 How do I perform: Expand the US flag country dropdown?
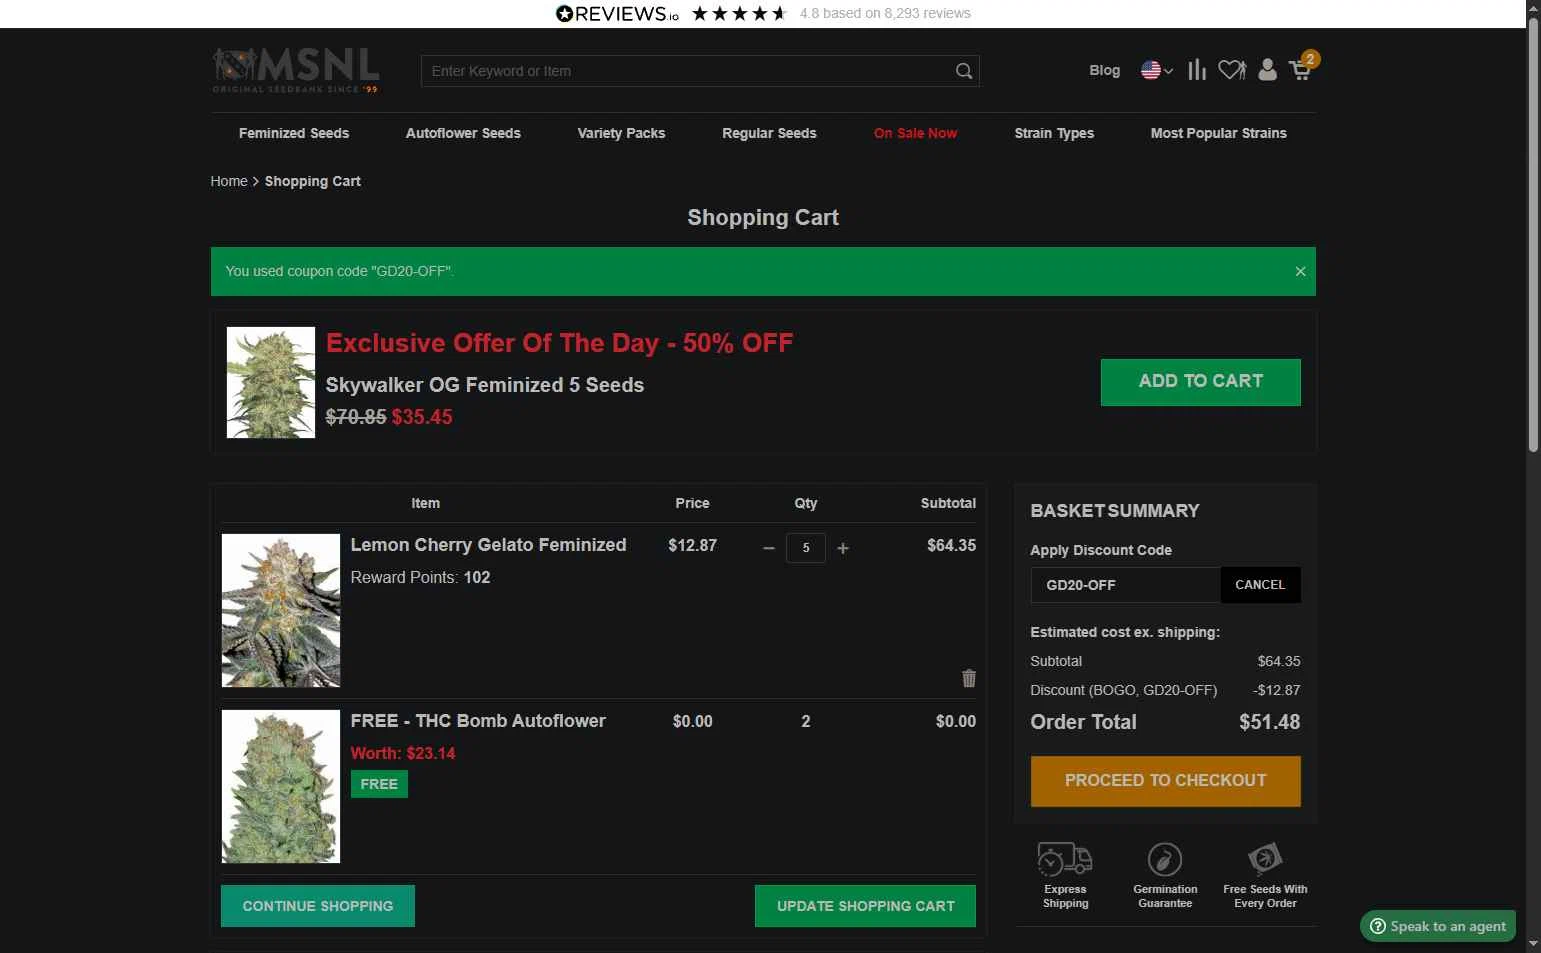(x=1157, y=70)
